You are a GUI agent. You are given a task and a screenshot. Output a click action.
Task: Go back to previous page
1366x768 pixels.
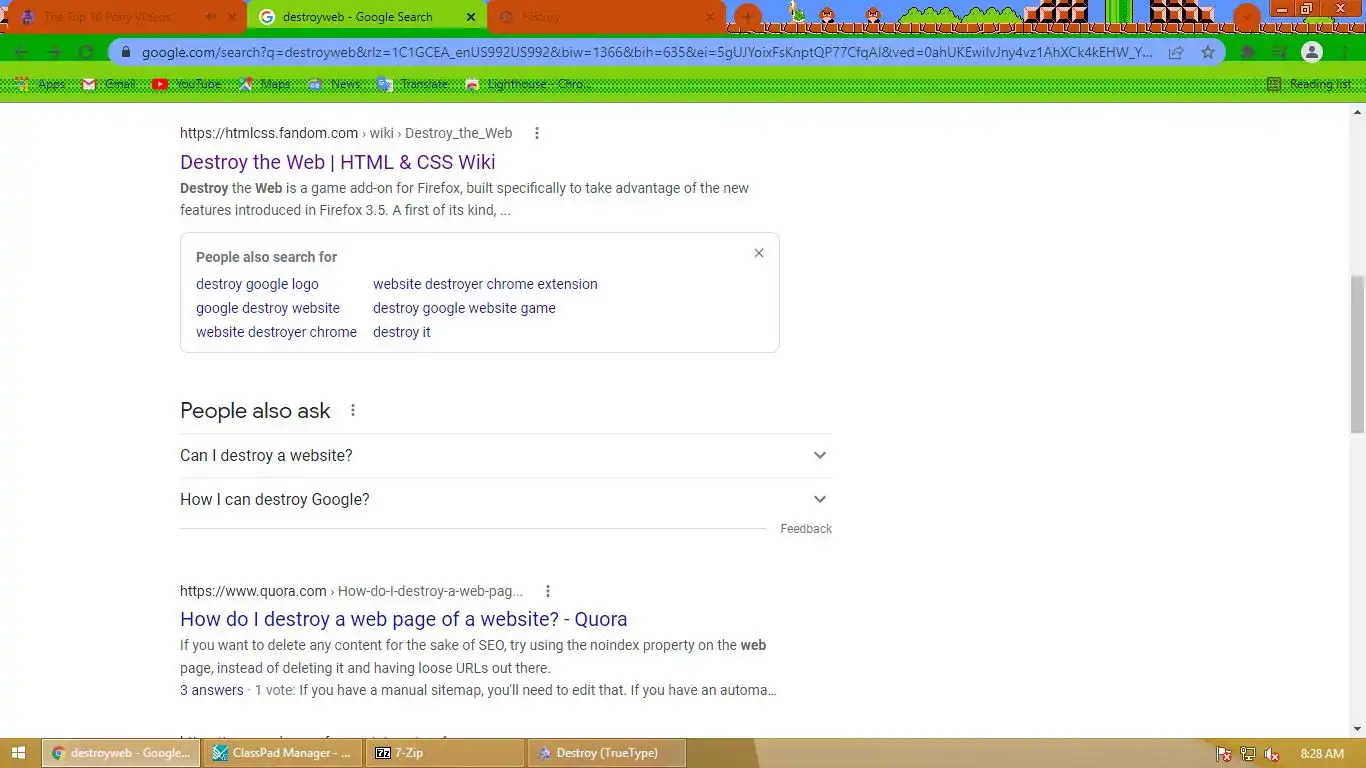coord(22,52)
